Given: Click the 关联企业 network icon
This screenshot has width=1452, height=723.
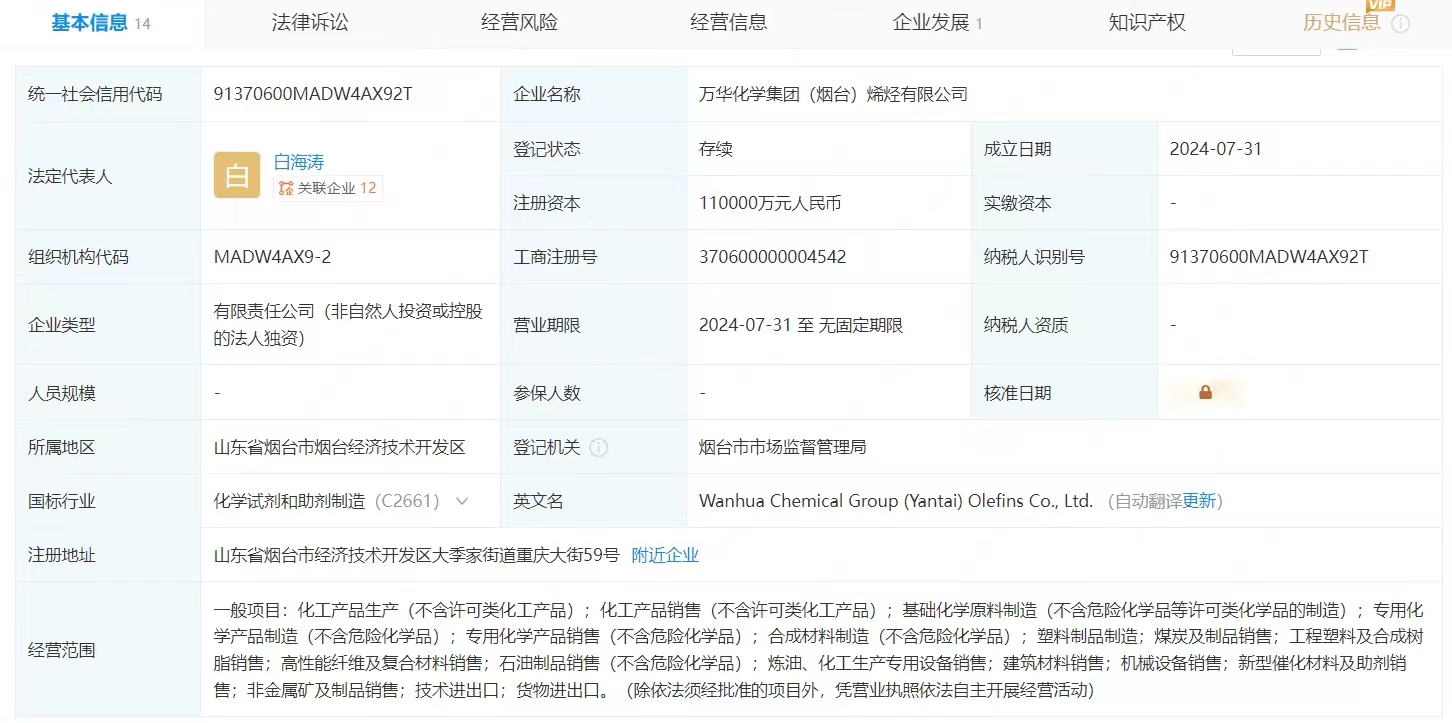Looking at the screenshot, I should 286,188.
